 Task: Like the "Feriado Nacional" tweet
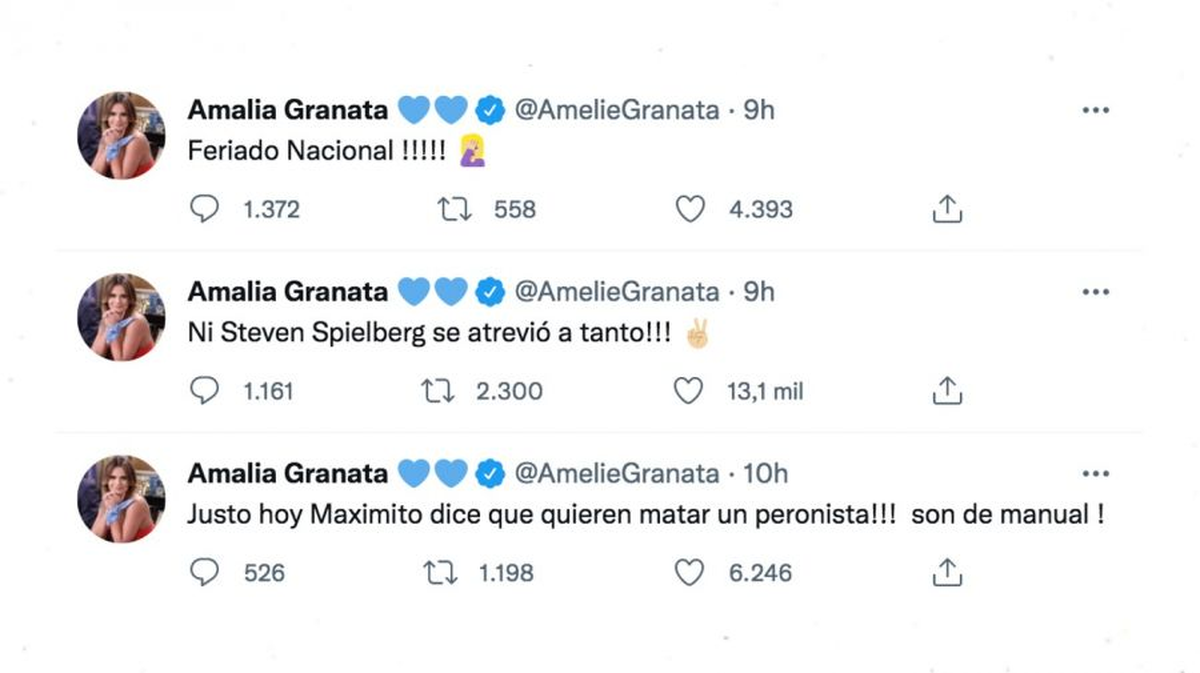tap(688, 209)
